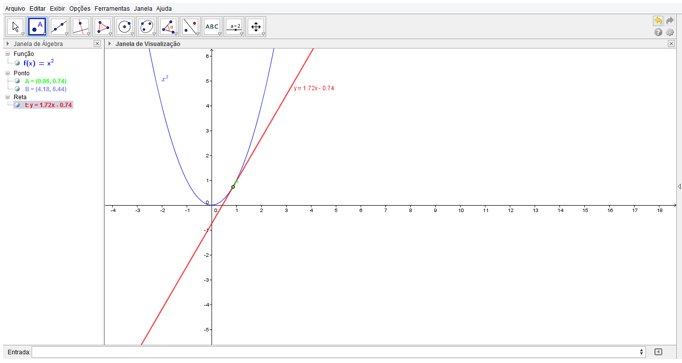The width and height of the screenshot is (682, 363).
Task: Hide the tangent line t in algebra list
Action: tap(17, 105)
